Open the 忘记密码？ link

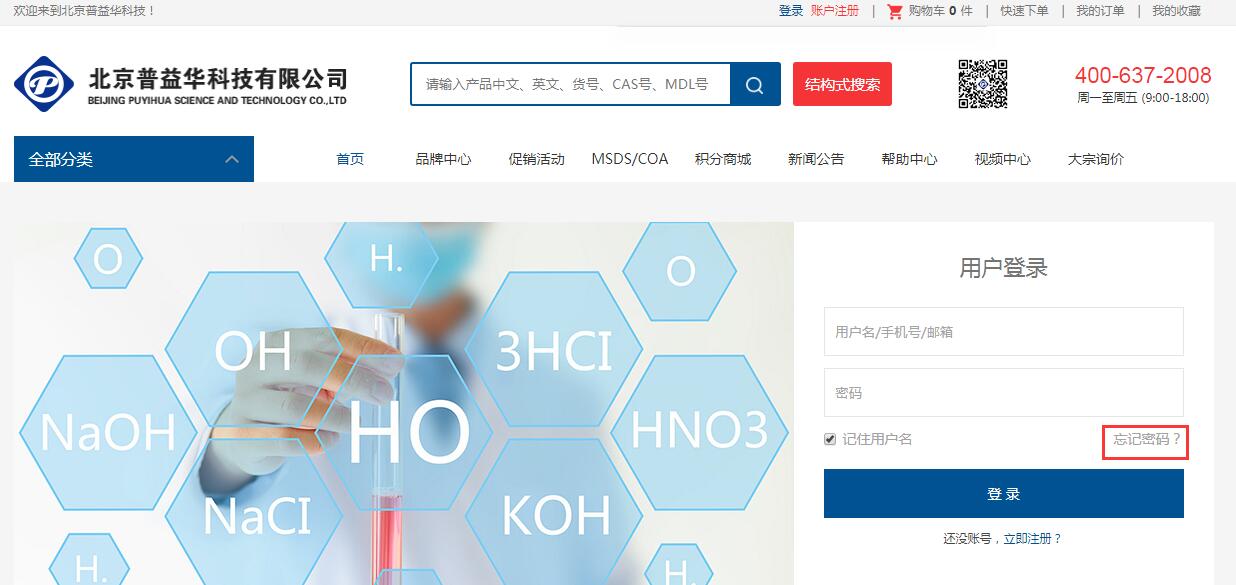pyautogui.click(x=1146, y=439)
